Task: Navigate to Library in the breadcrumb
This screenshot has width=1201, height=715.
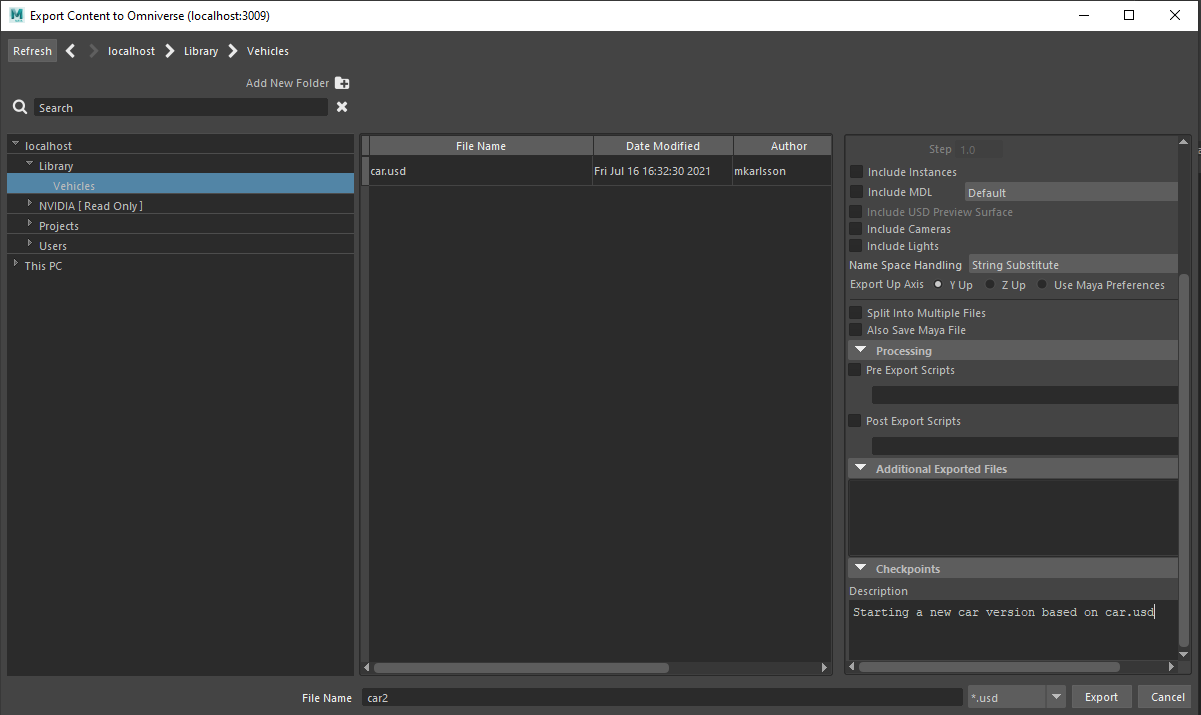Action: (x=201, y=51)
